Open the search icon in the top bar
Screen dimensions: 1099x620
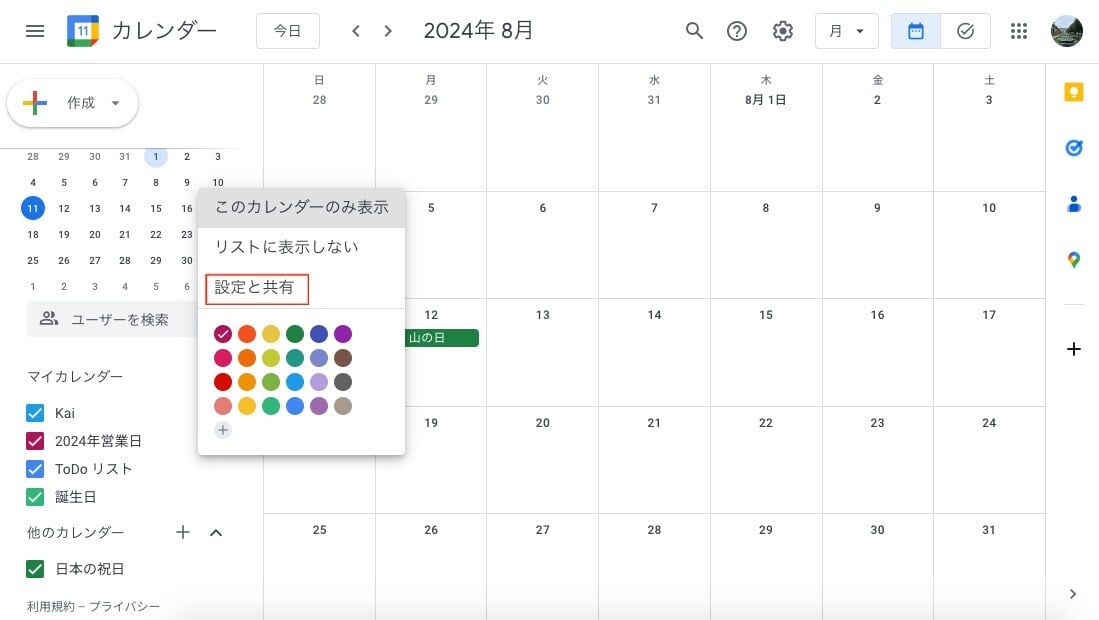click(694, 31)
